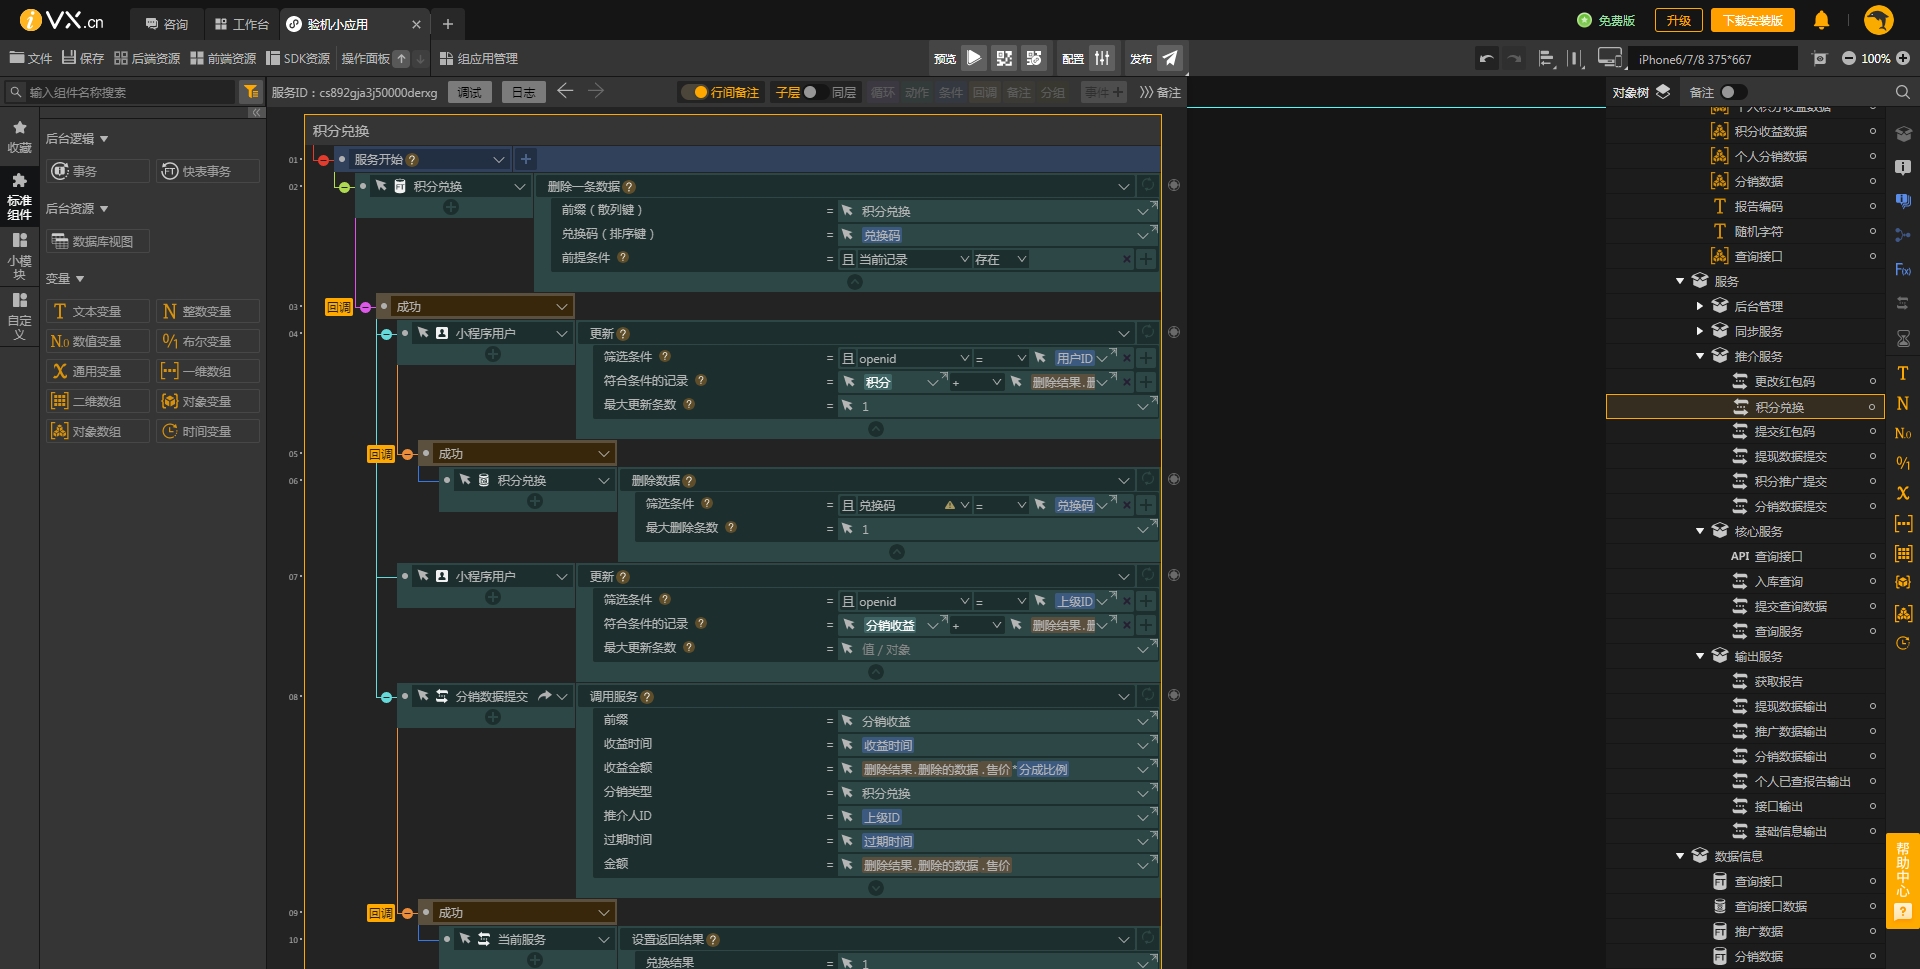Click the 升级 upgrade button
Image resolution: width=1920 pixels, height=969 pixels.
tap(1678, 20)
